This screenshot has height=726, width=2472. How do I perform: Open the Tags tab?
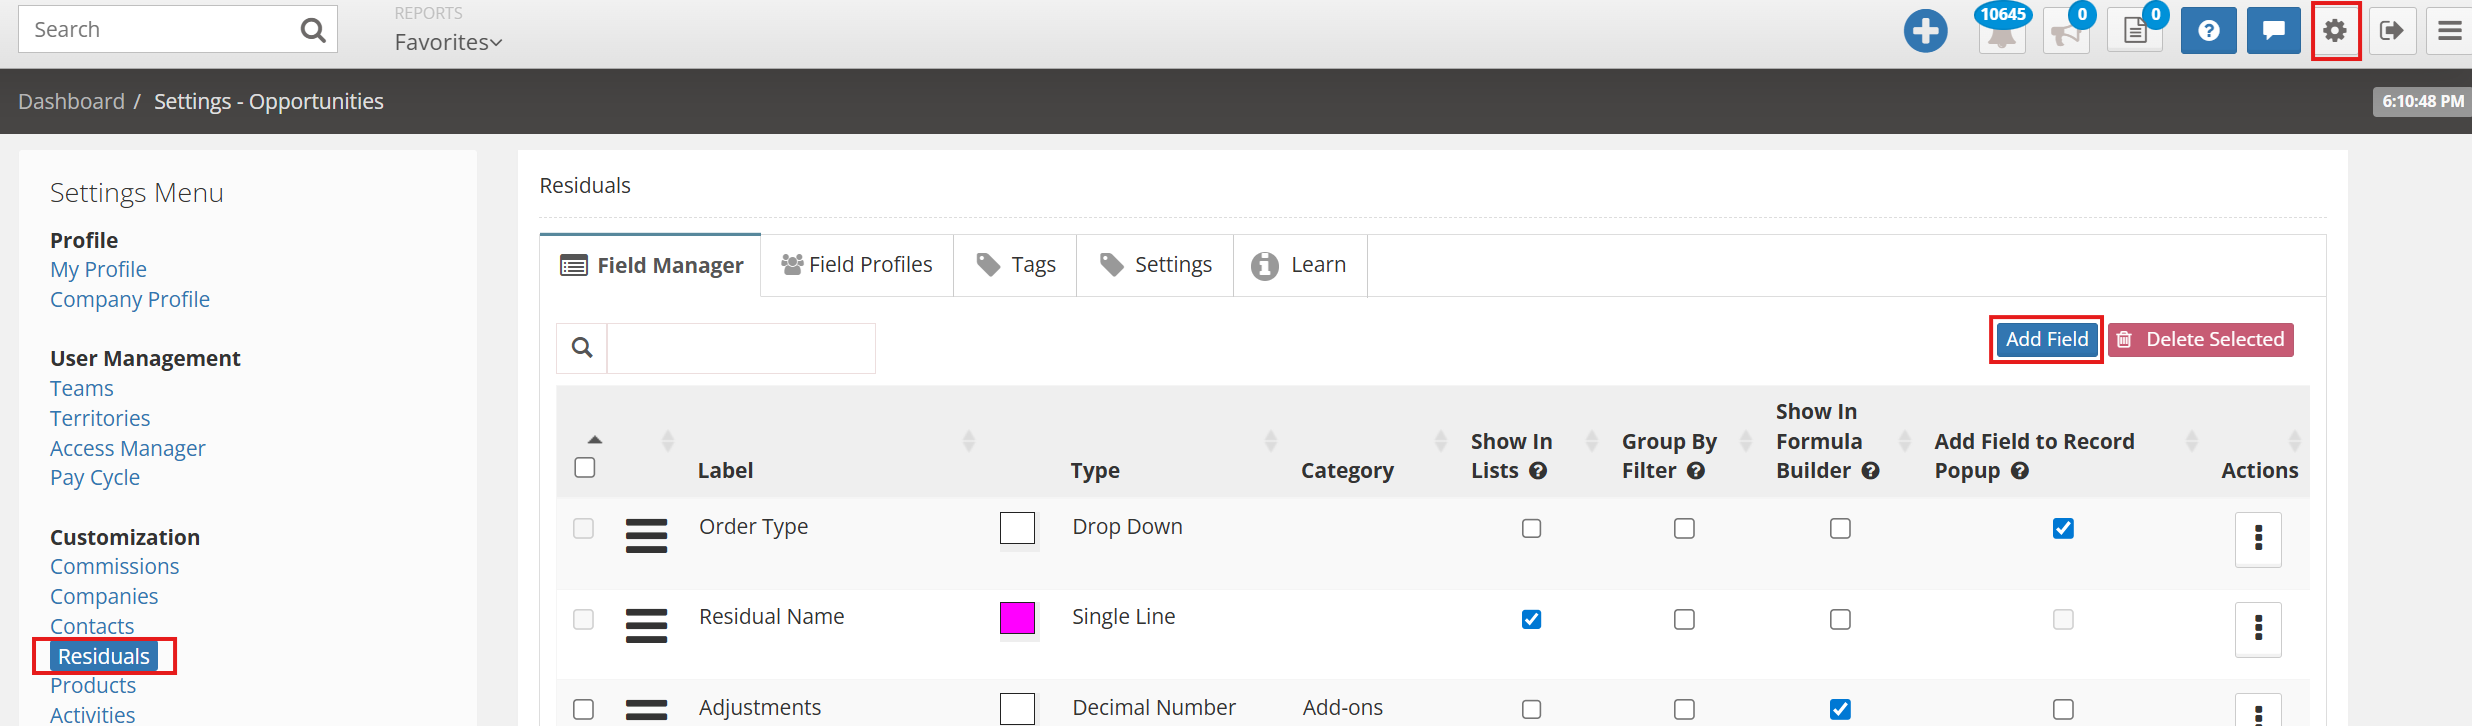pyautogui.click(x=1016, y=265)
